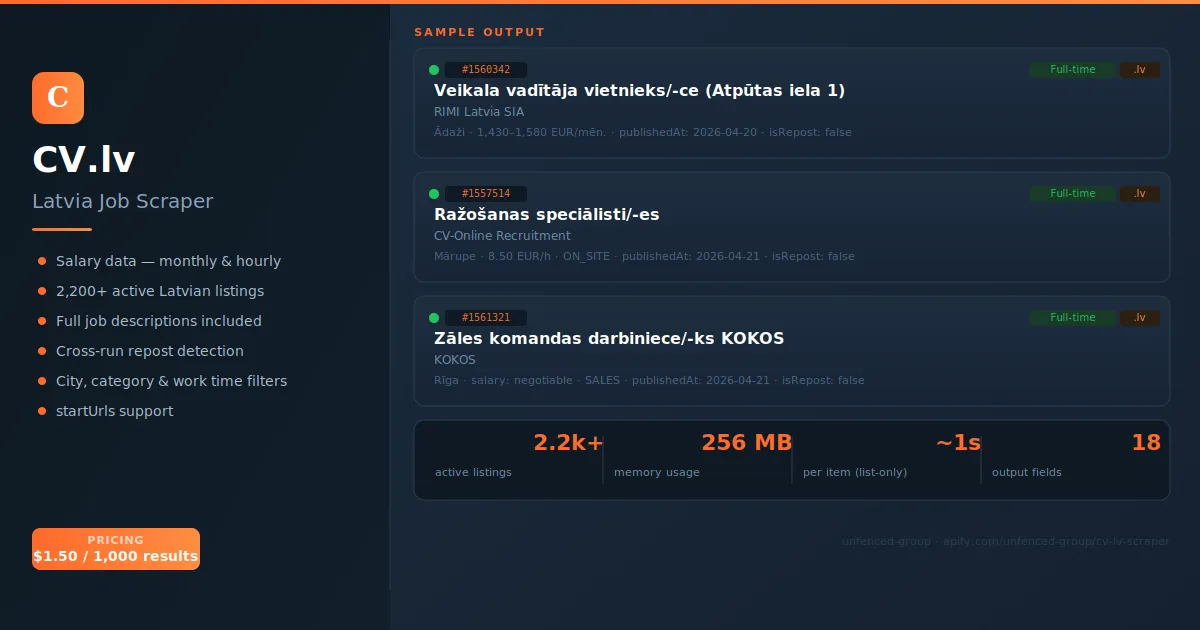This screenshot has width=1200, height=630.
Task: Select 'Salary data — monthly & hourly' bullet
Action: (168, 261)
